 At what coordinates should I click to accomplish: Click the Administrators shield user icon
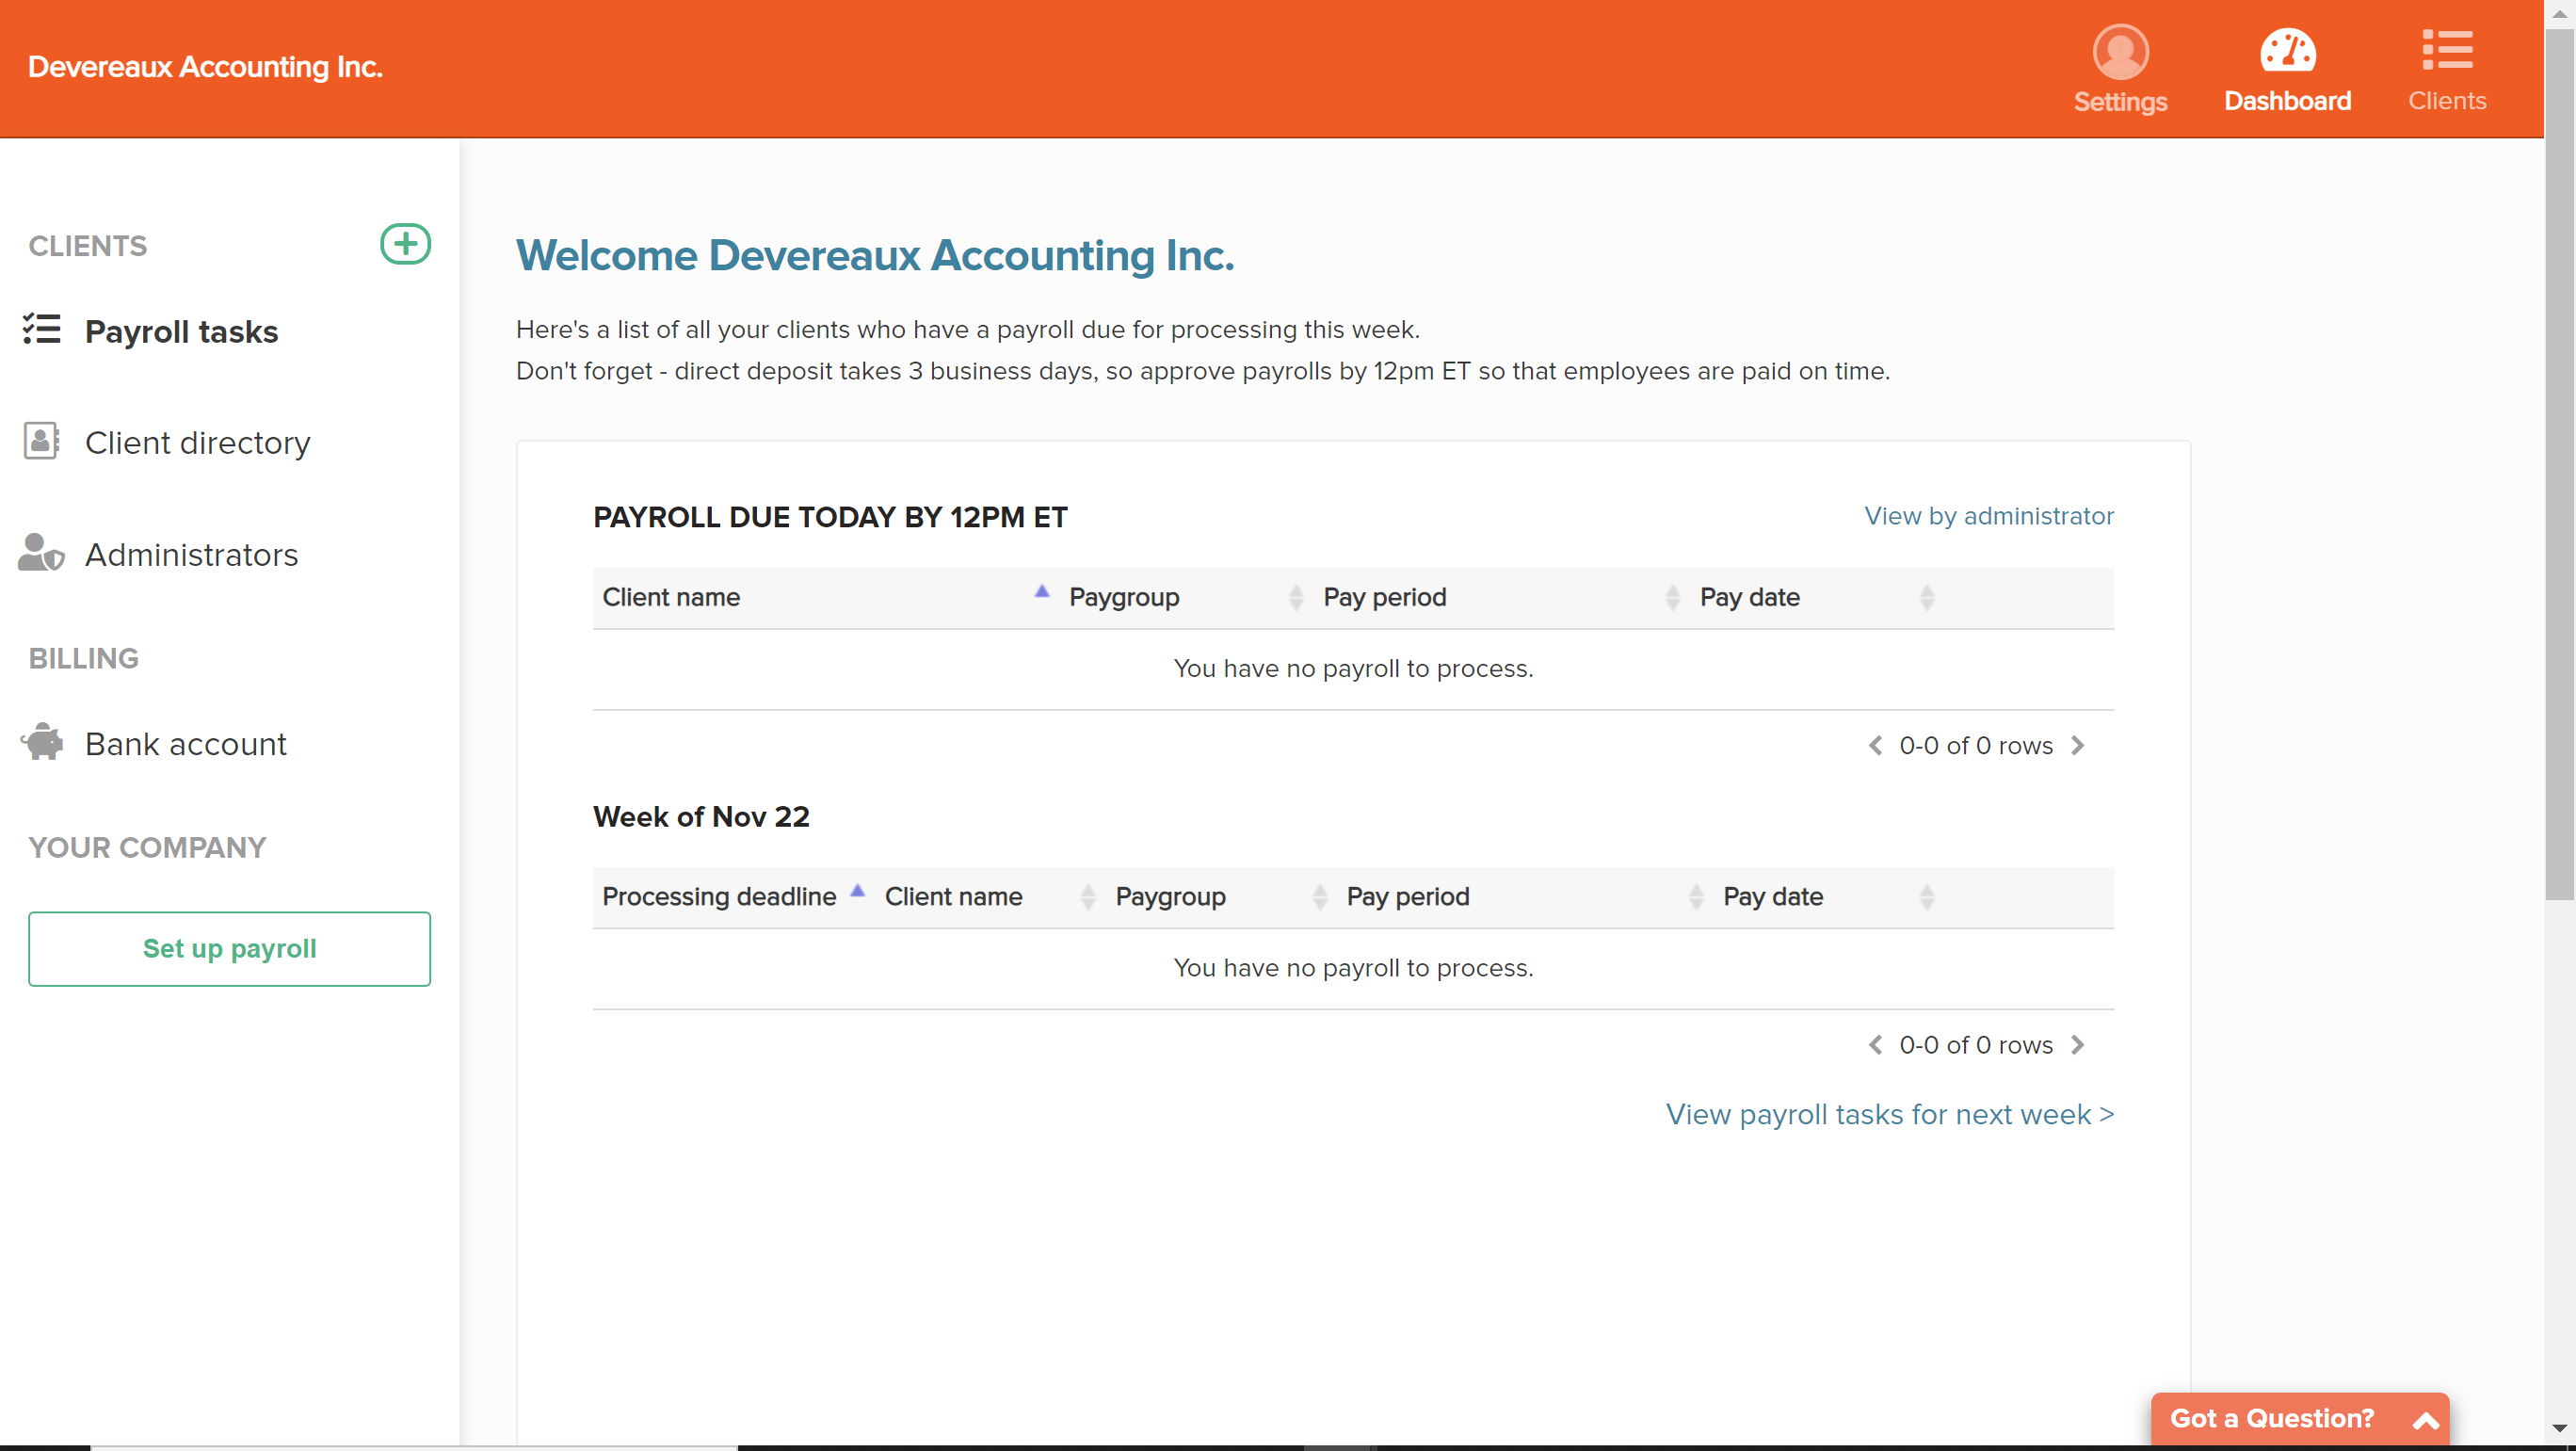click(42, 553)
